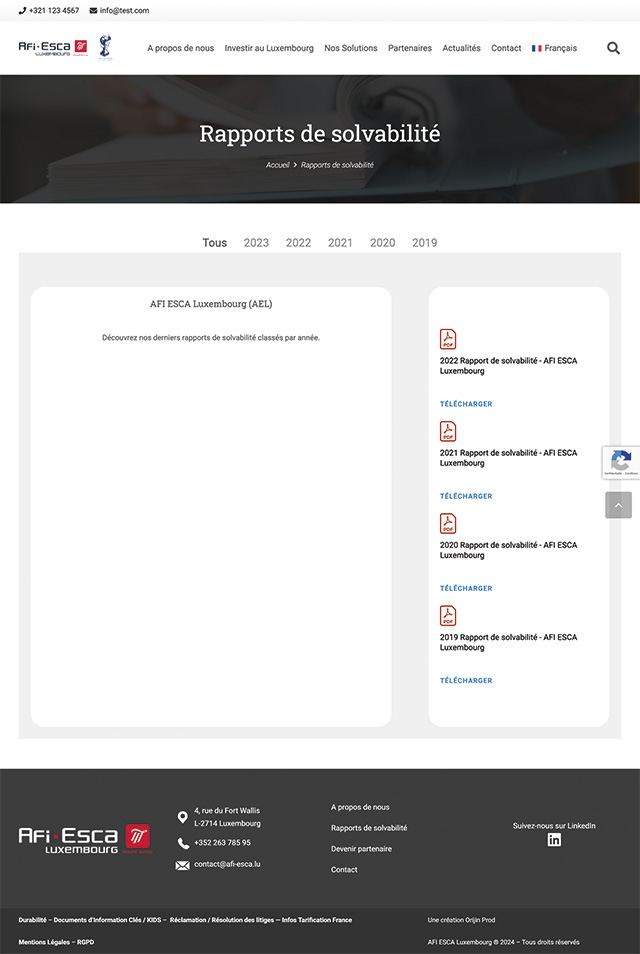640x954 pixels.
Task: Open the Partenaires menu
Action: coord(410,48)
